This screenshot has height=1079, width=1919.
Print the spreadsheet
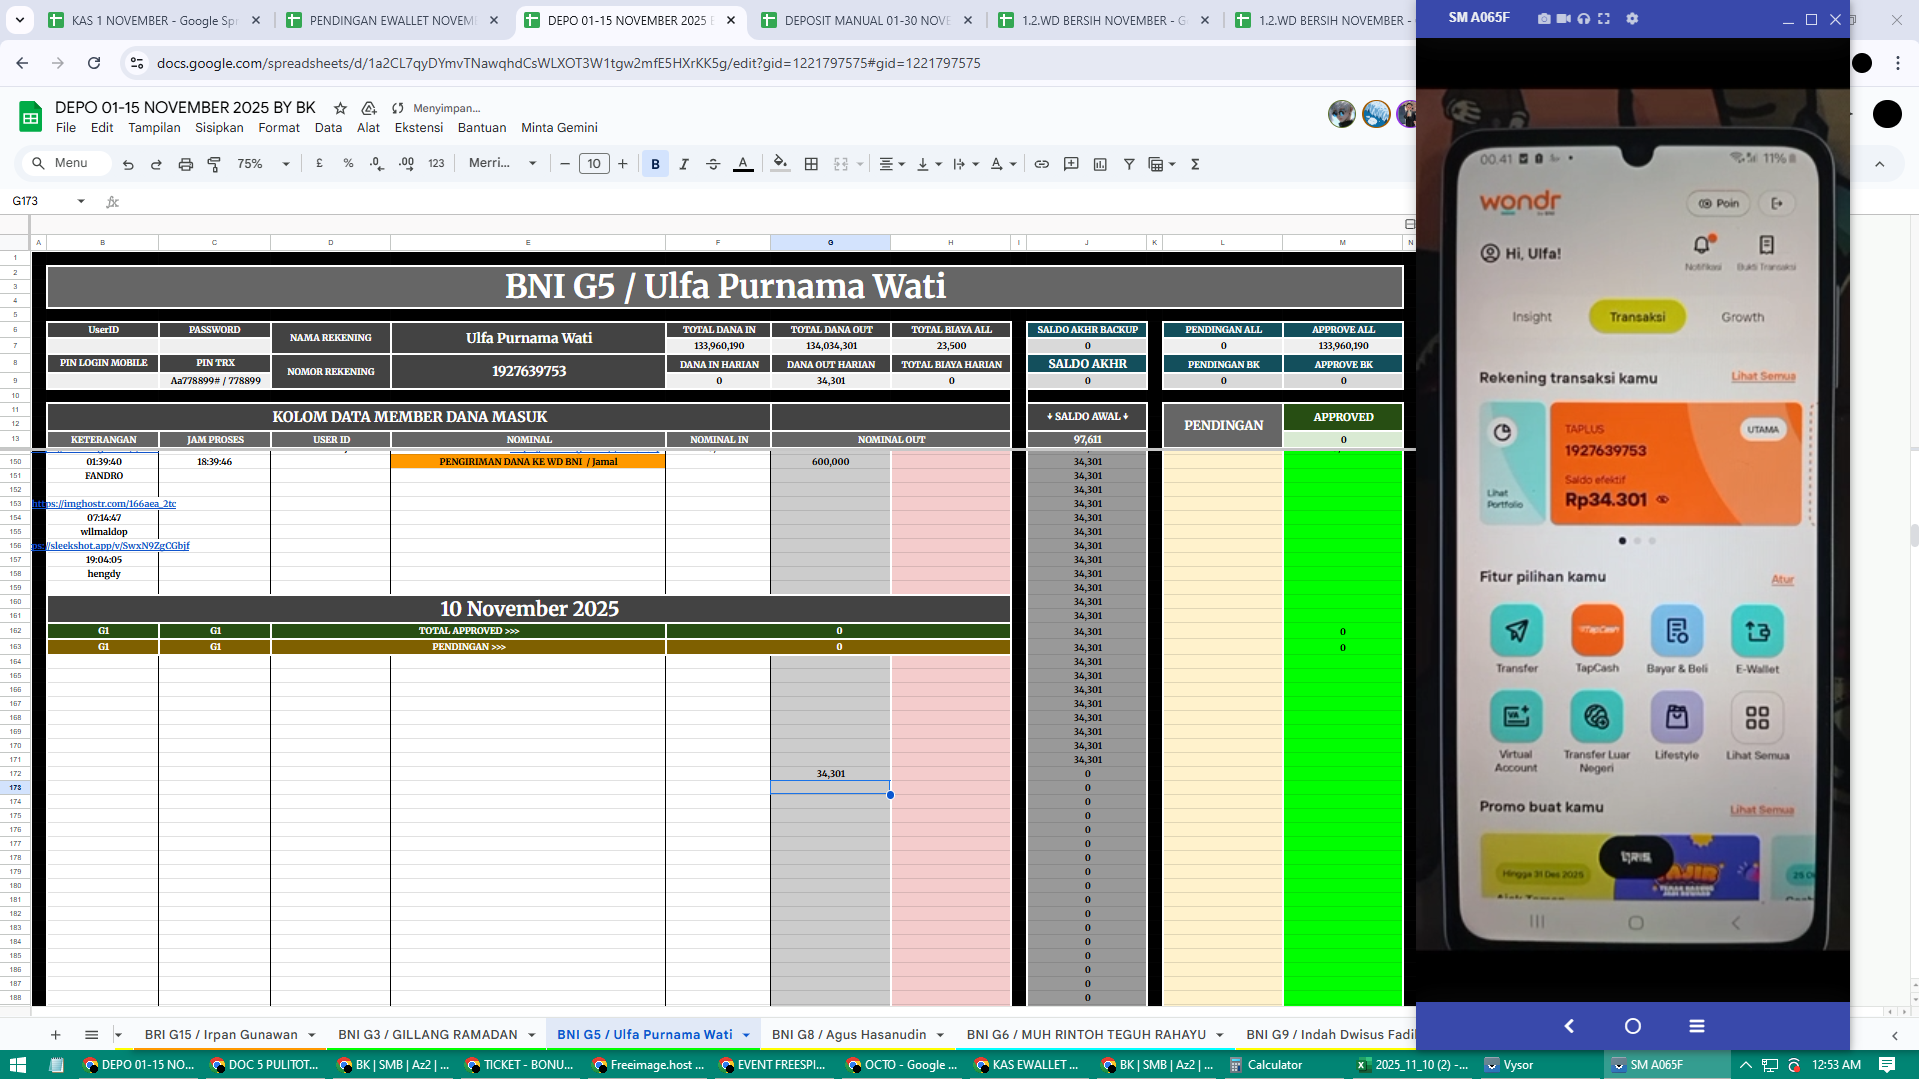(x=185, y=164)
